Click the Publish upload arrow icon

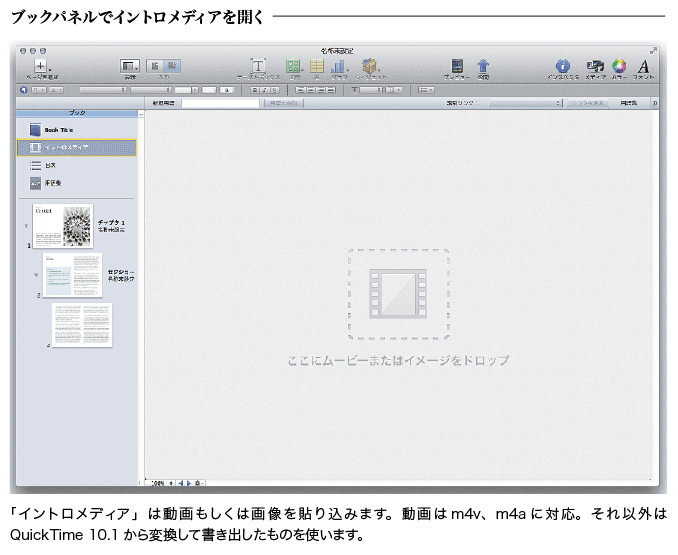pyautogui.click(x=483, y=66)
